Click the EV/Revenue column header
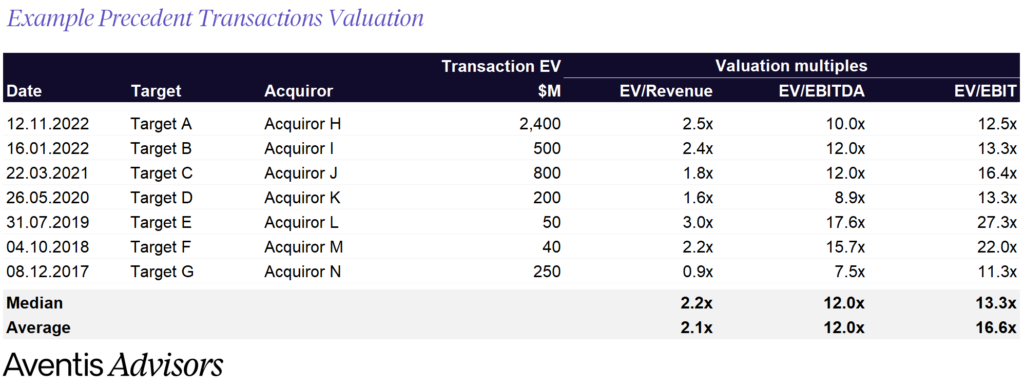This screenshot has height=387, width=1024. coord(666,91)
